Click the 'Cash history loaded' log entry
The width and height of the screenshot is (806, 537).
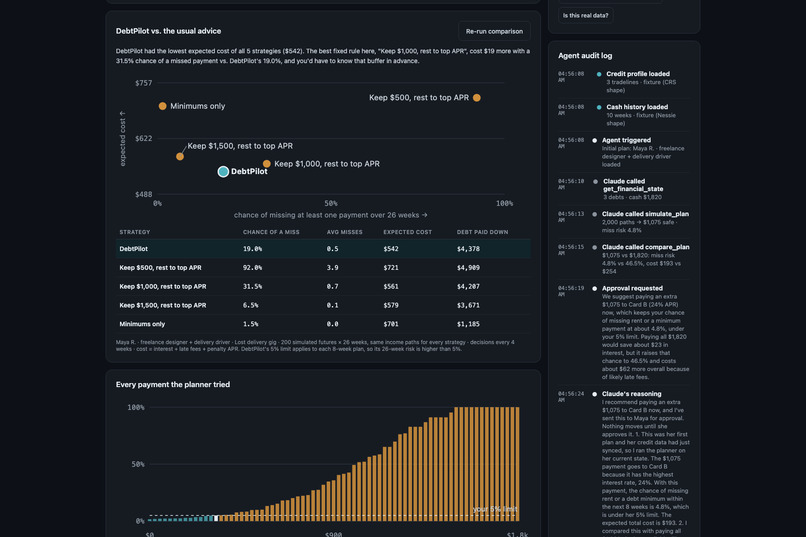click(624, 115)
